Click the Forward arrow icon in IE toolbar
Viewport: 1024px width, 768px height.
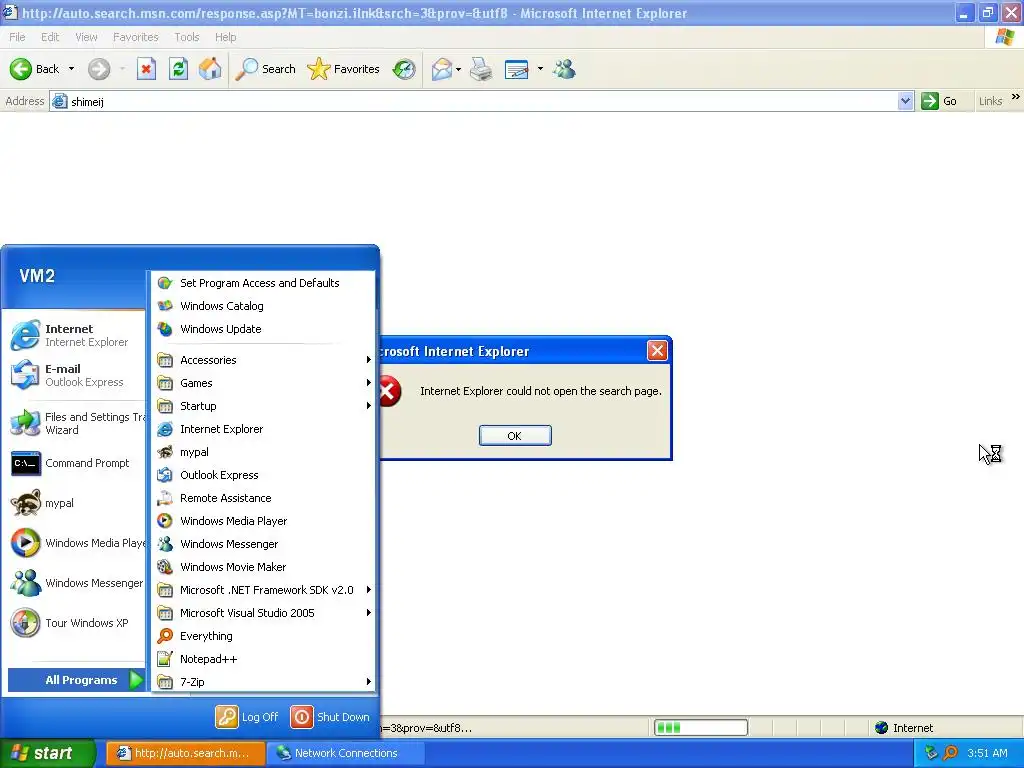(x=99, y=69)
